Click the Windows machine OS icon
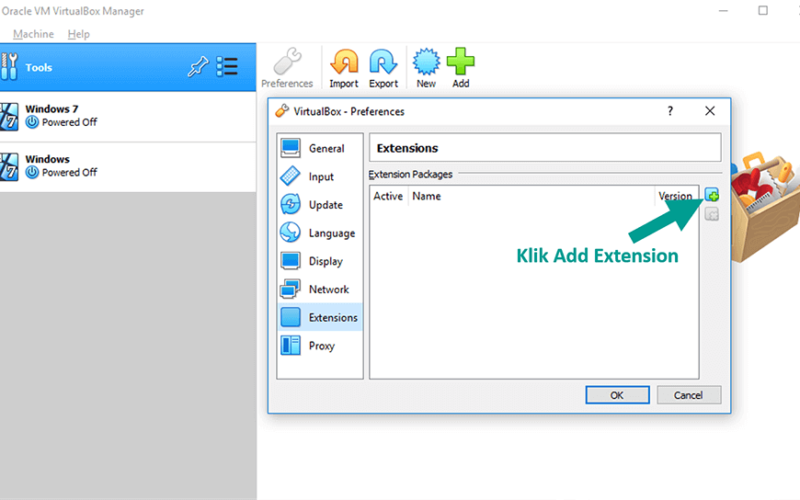Viewport: 800px width, 500px height. tap(9, 167)
